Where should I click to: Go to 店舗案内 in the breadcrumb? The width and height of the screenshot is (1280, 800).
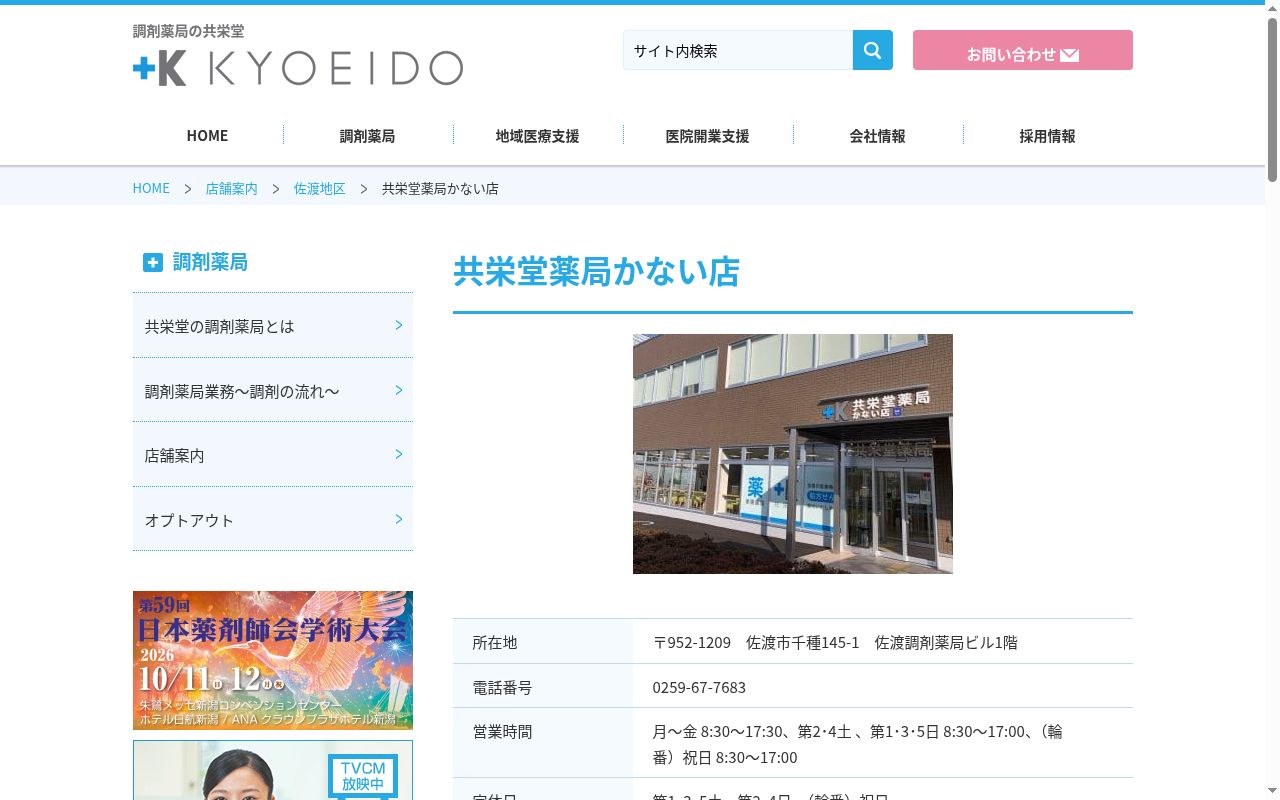(x=231, y=188)
